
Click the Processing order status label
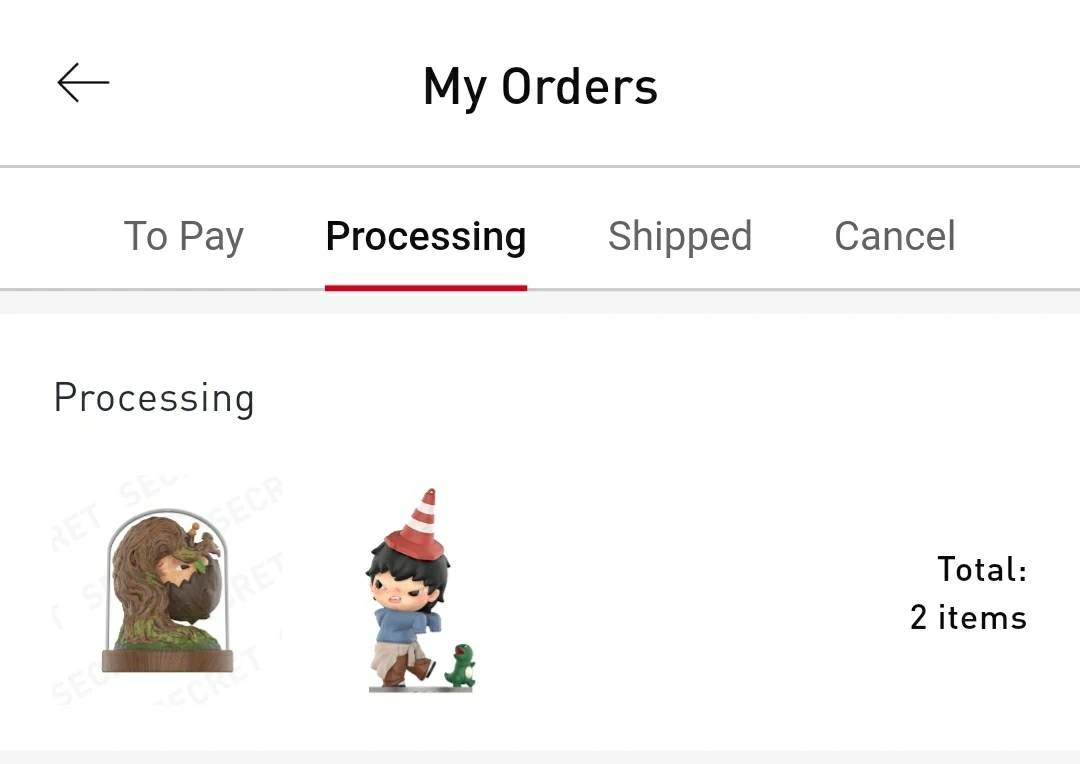click(154, 398)
